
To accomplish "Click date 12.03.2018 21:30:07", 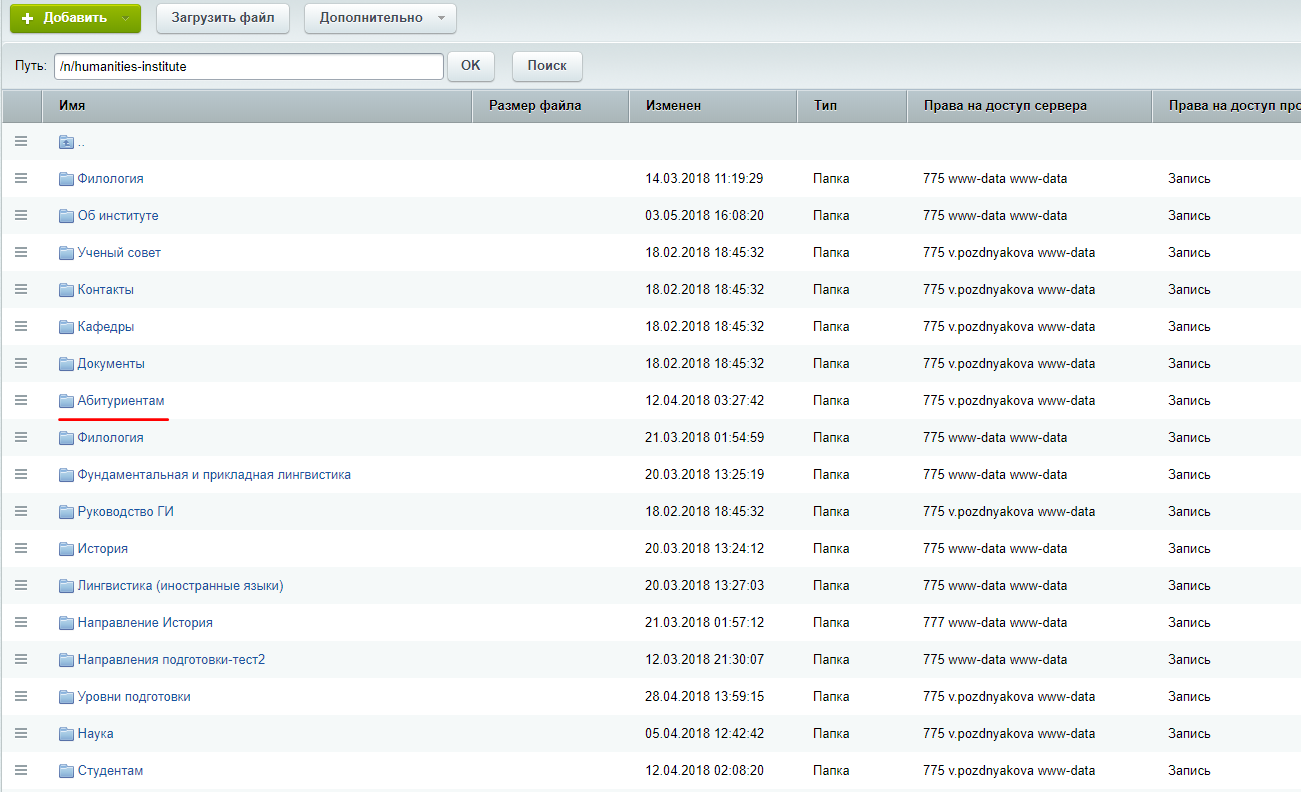I will 705,659.
